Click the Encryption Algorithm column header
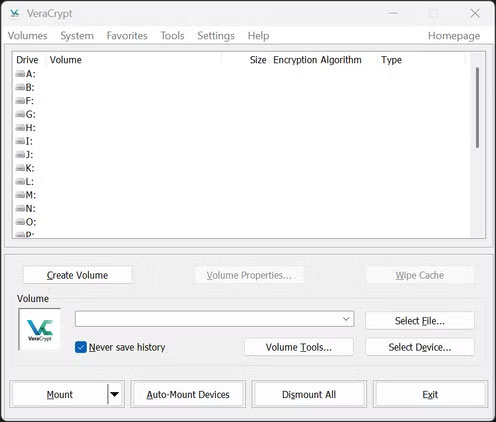Viewport: 496px width, 422px height. pyautogui.click(x=317, y=60)
